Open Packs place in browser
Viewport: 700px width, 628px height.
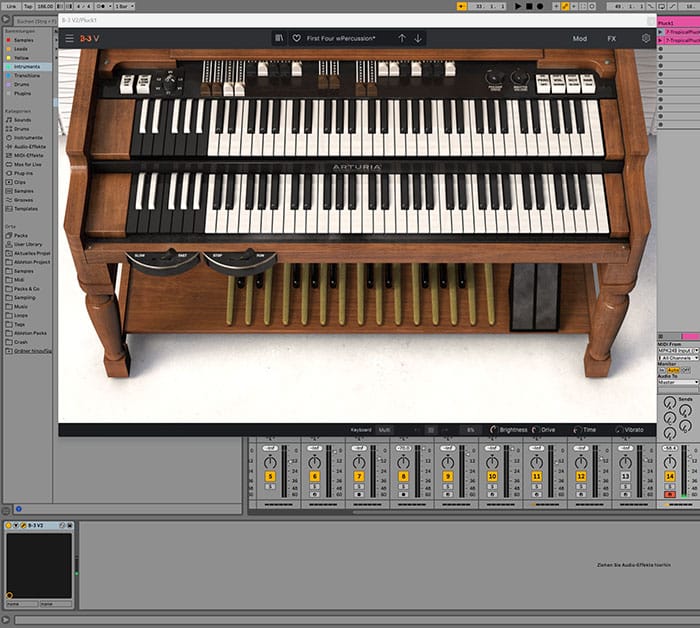coord(21,235)
